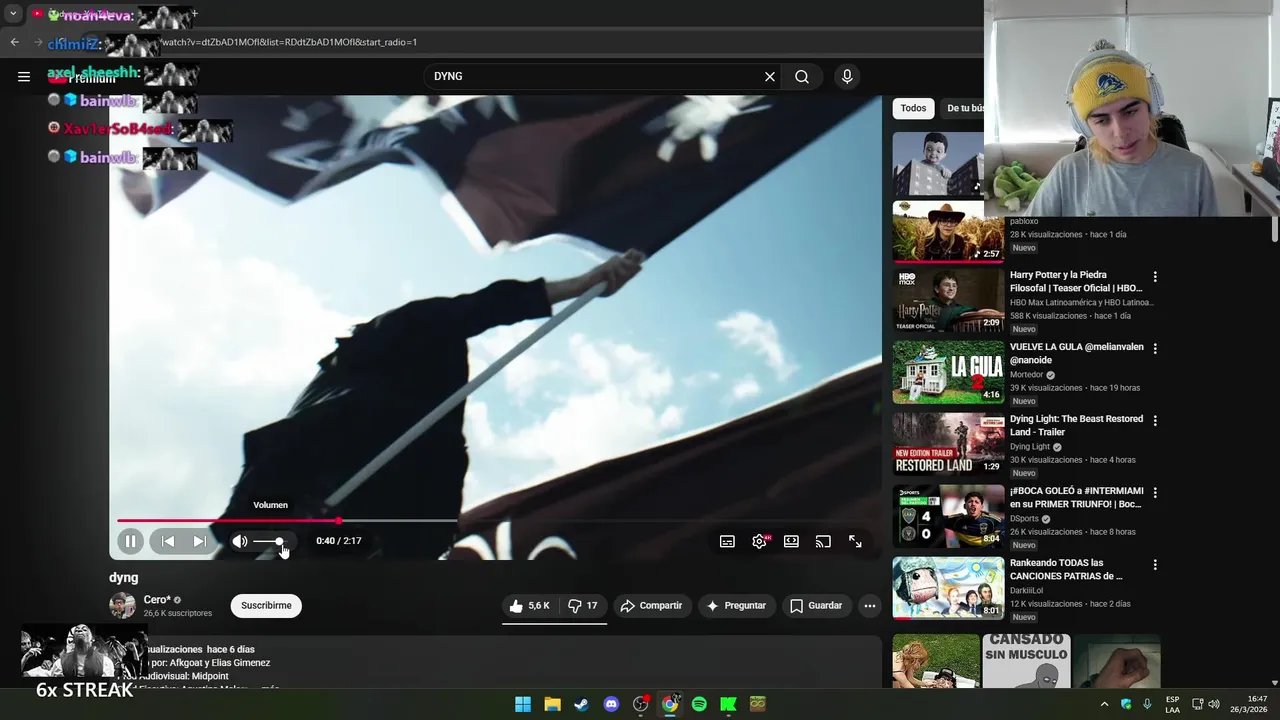Open system tray volume control
Image resolution: width=1280 pixels, height=720 pixels.
tap(1214, 704)
